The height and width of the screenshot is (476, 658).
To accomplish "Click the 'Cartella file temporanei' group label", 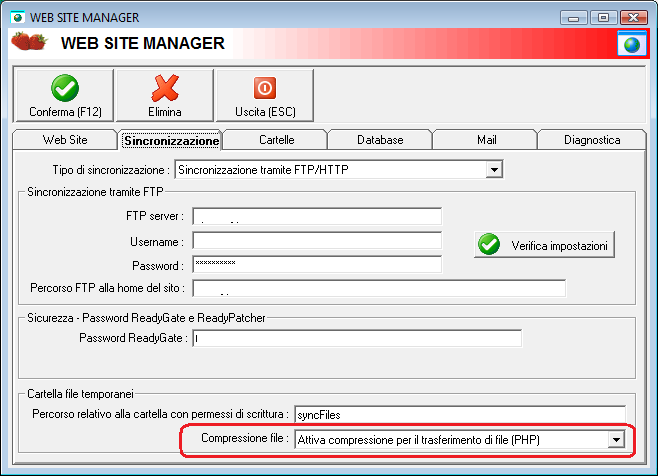I will click(80, 394).
